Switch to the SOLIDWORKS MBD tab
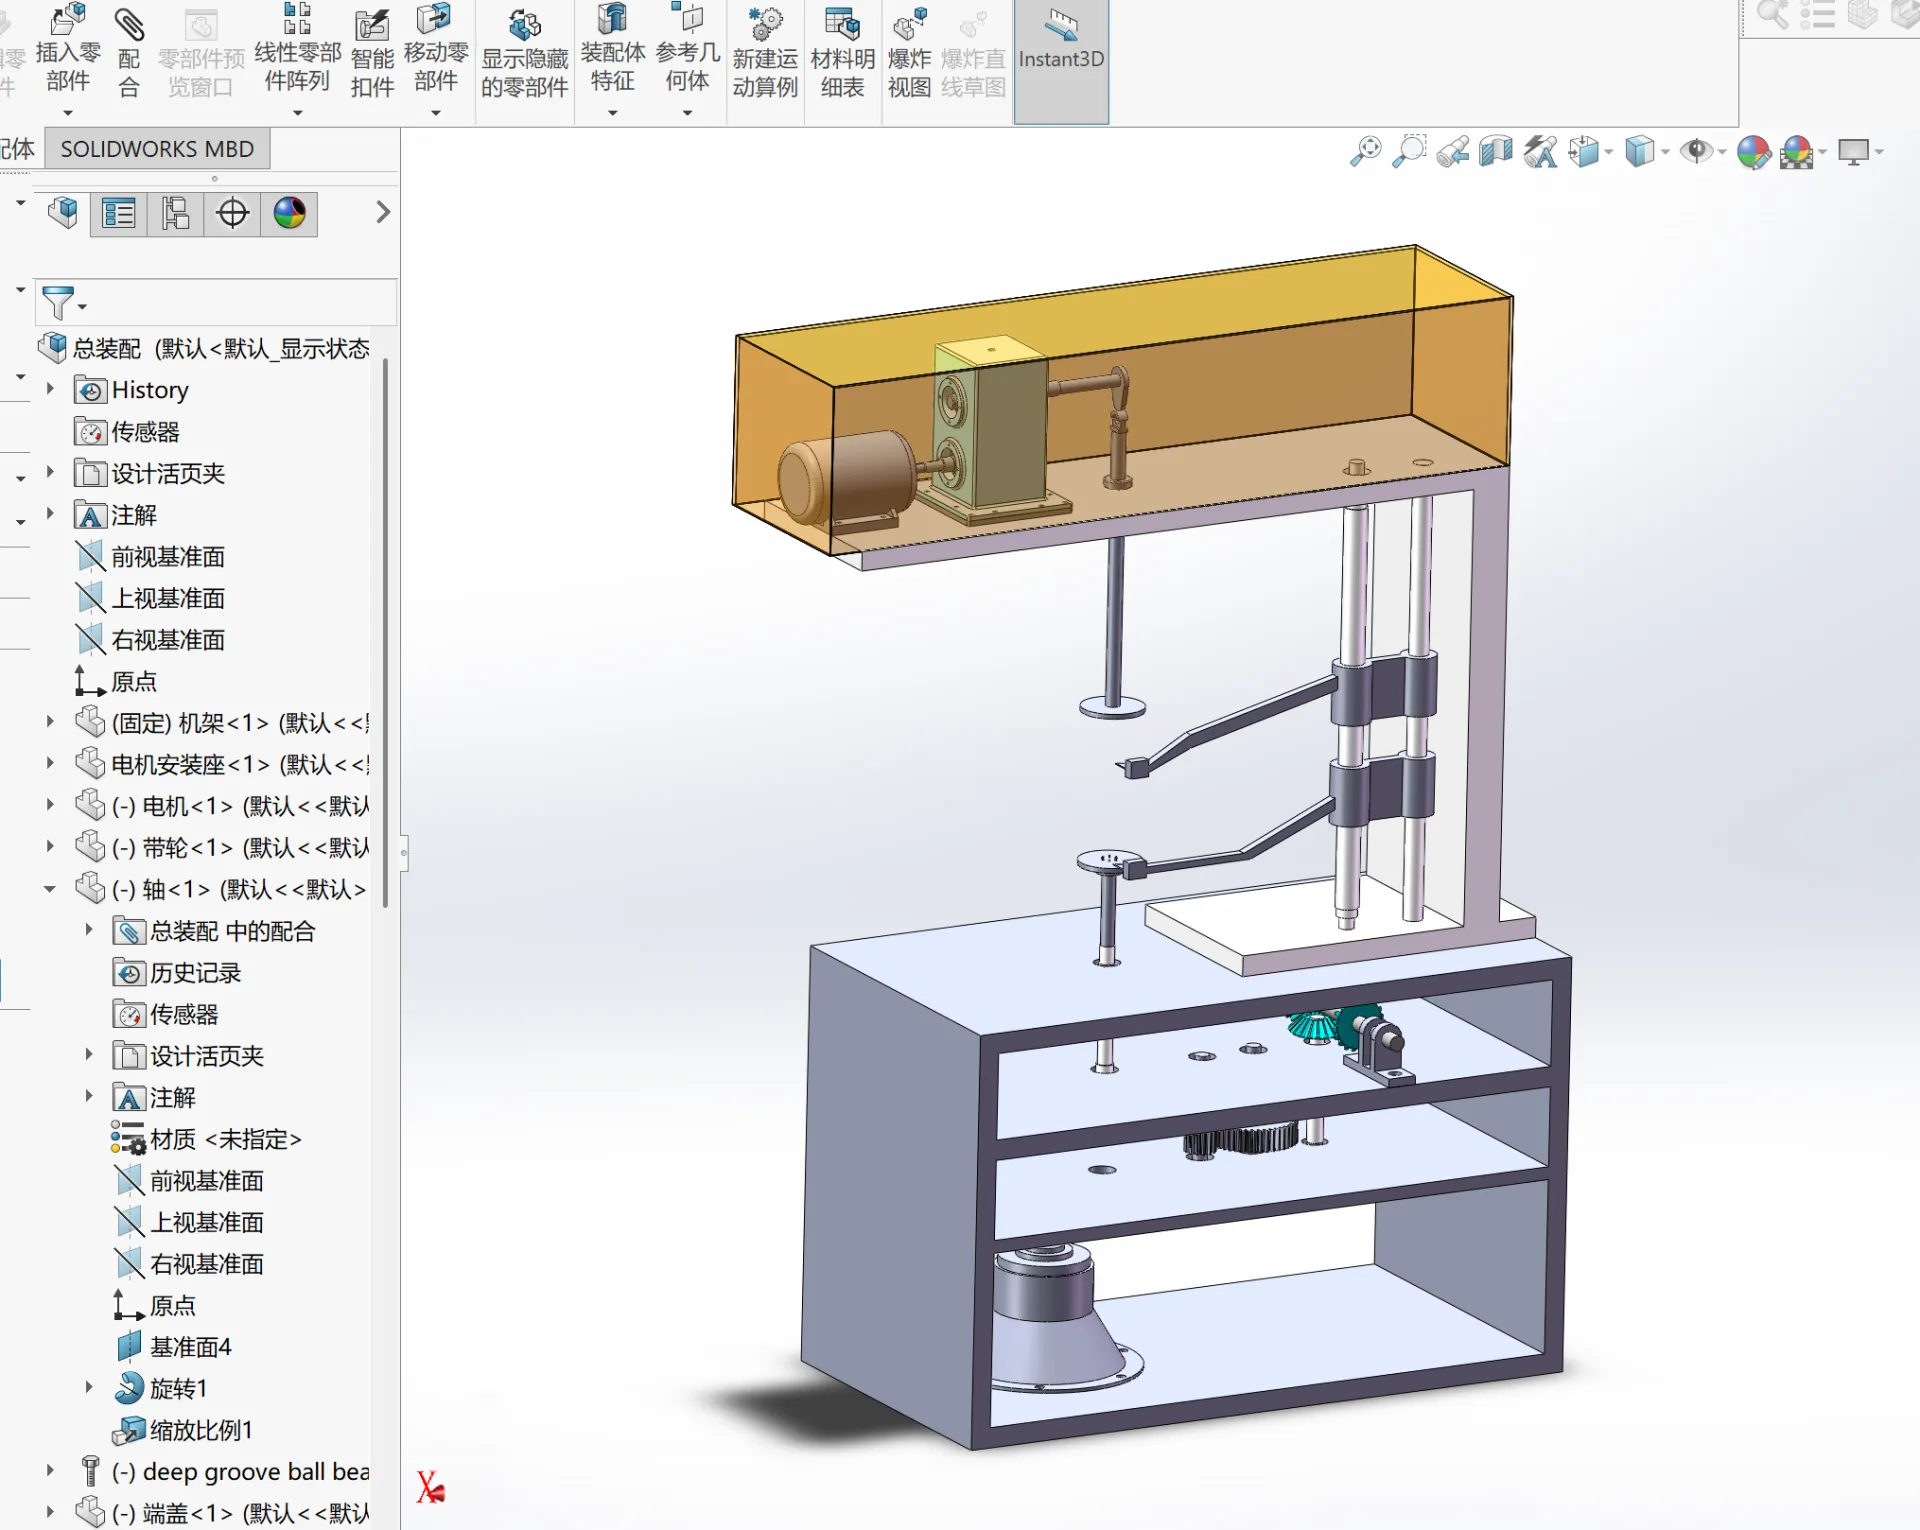Image resolution: width=1920 pixels, height=1530 pixels. 157,149
